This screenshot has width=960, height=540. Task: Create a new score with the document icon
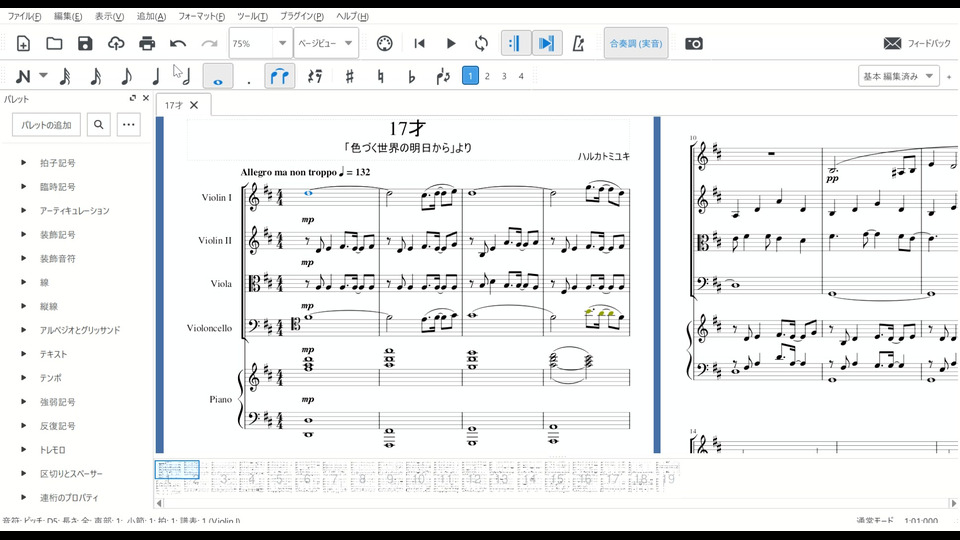tap(23, 43)
